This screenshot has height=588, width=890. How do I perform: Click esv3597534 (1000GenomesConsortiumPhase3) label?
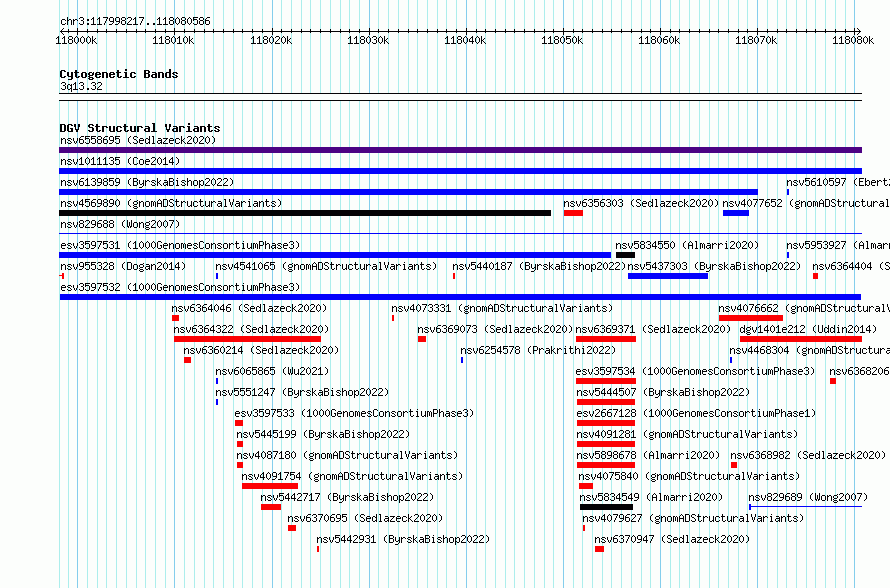(695, 371)
